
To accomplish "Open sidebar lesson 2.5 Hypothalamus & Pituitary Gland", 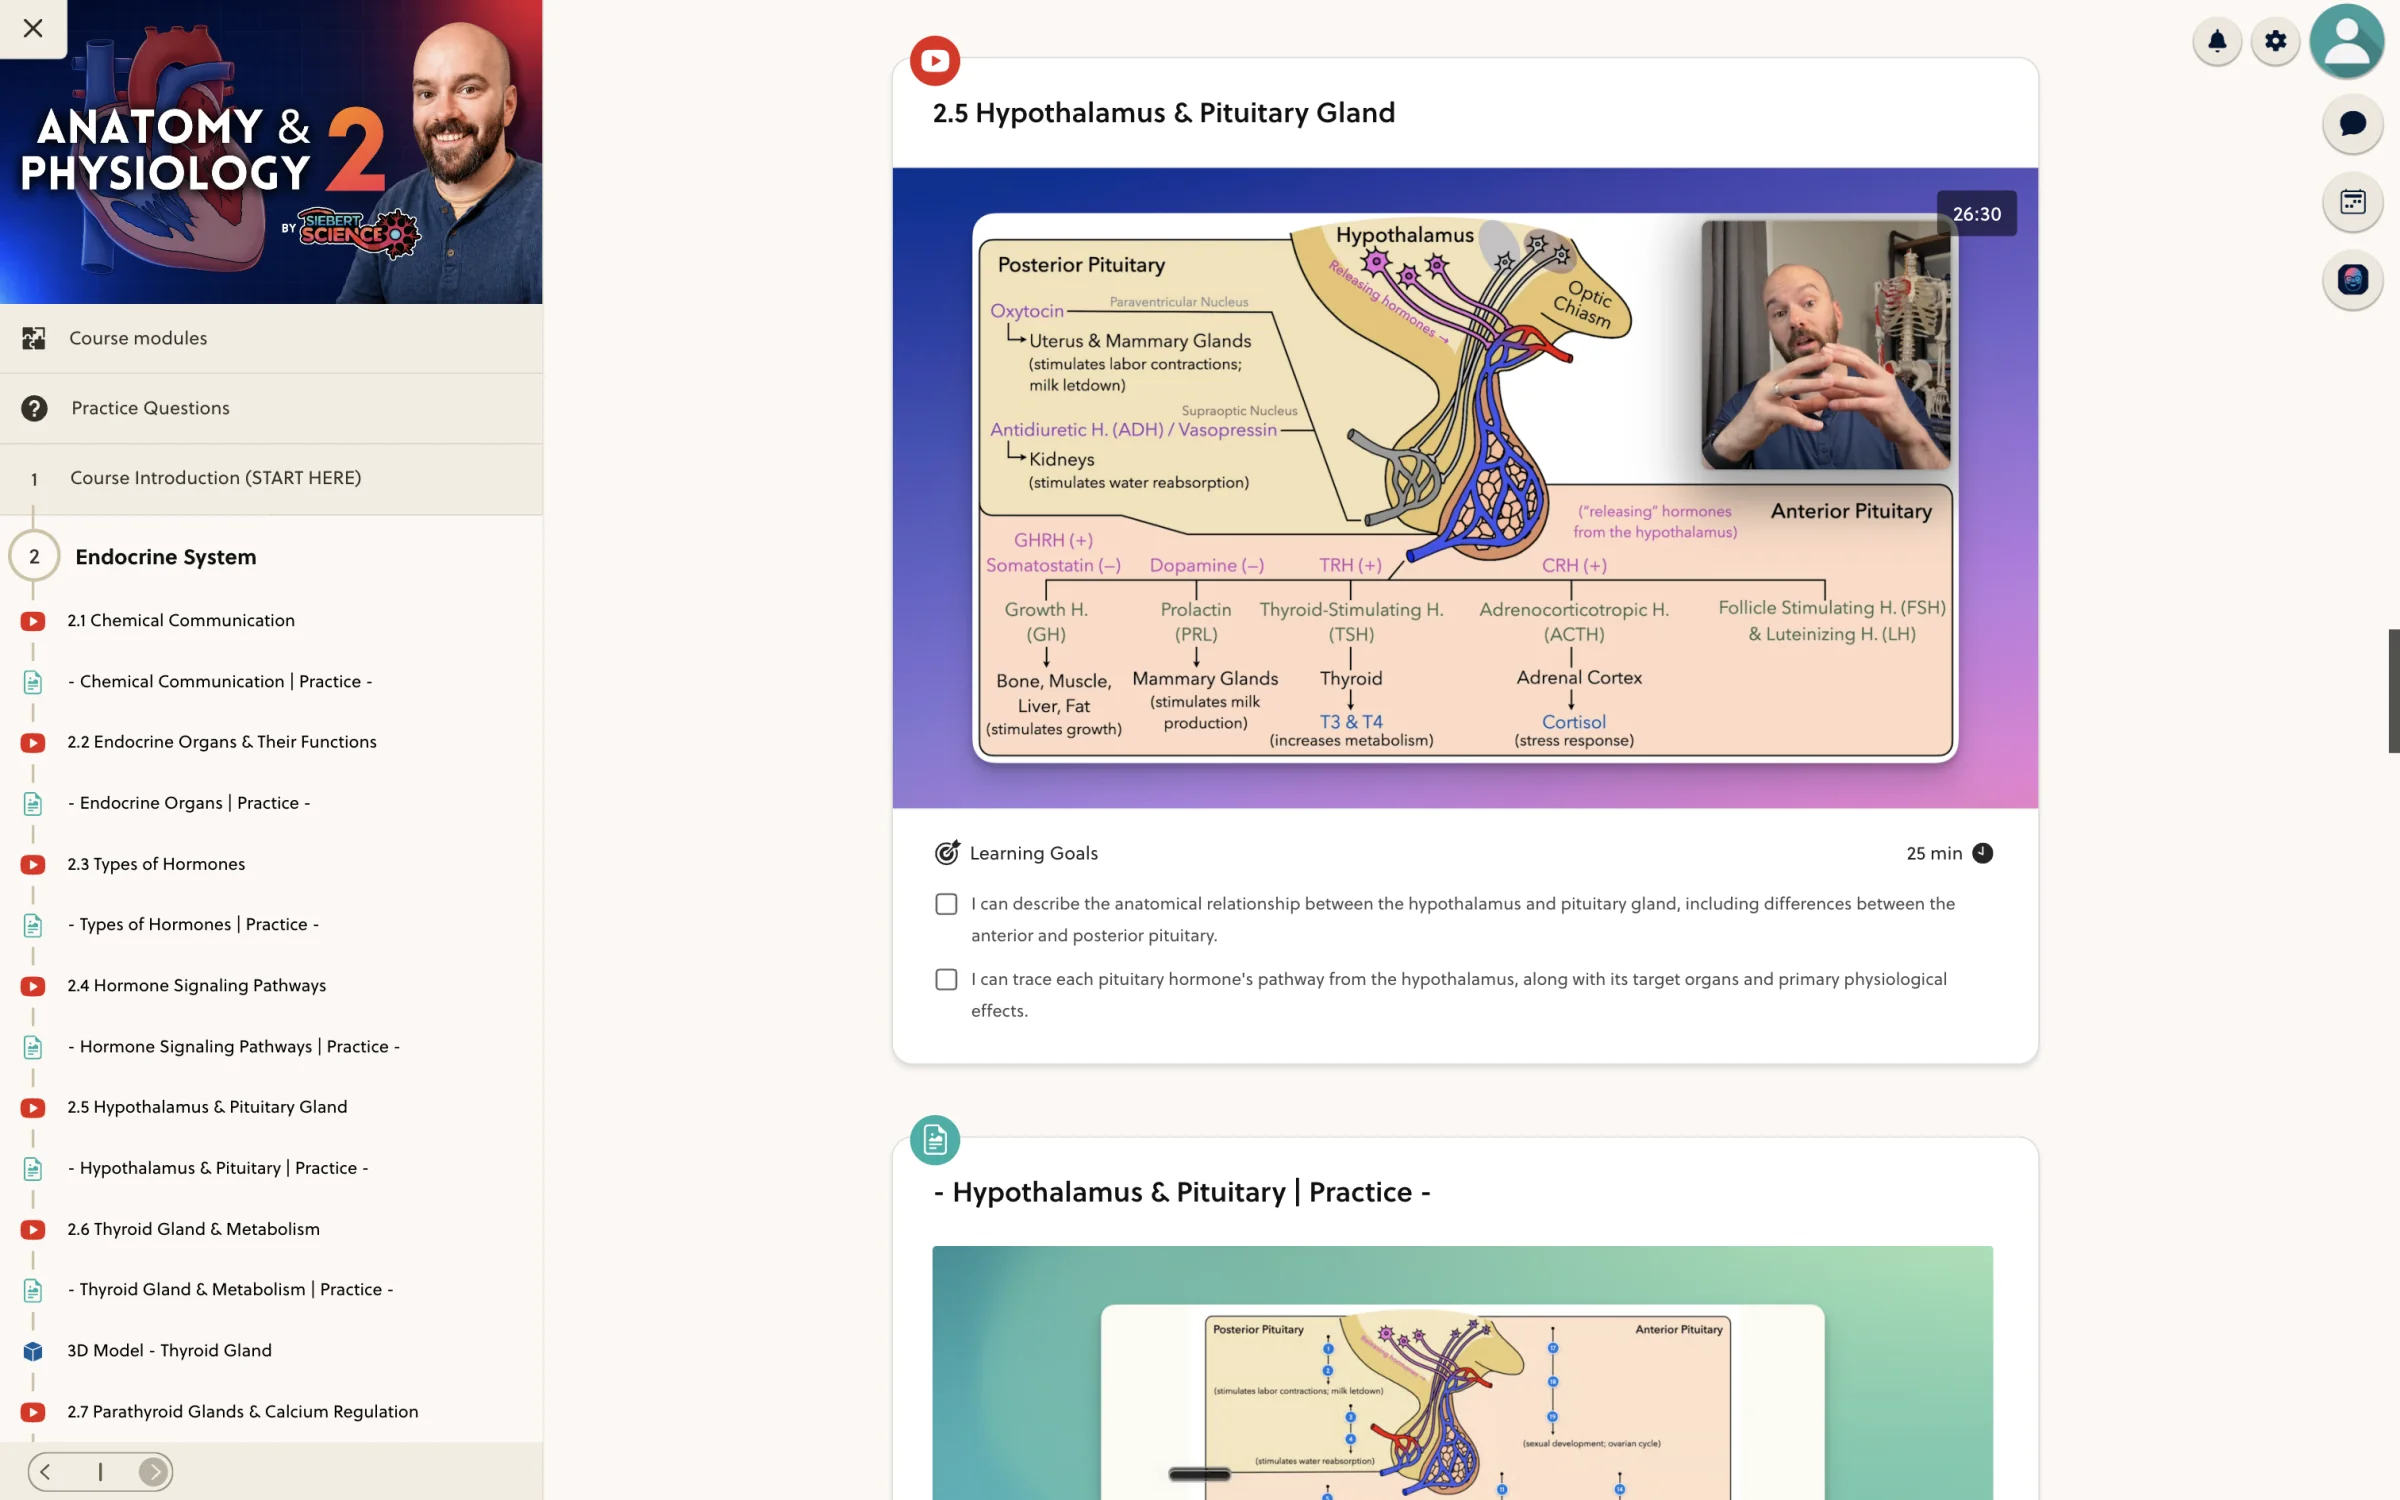I will coord(207,1107).
